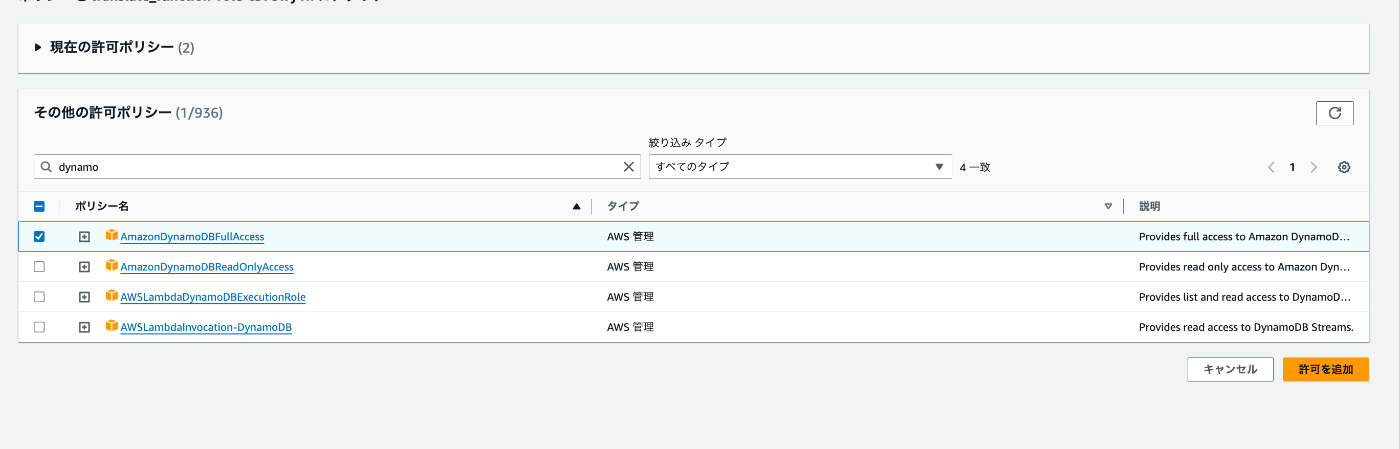
Task: Click description 'Provides read only access to Amazon Dyn…'
Action: pyautogui.click(x=1245, y=267)
